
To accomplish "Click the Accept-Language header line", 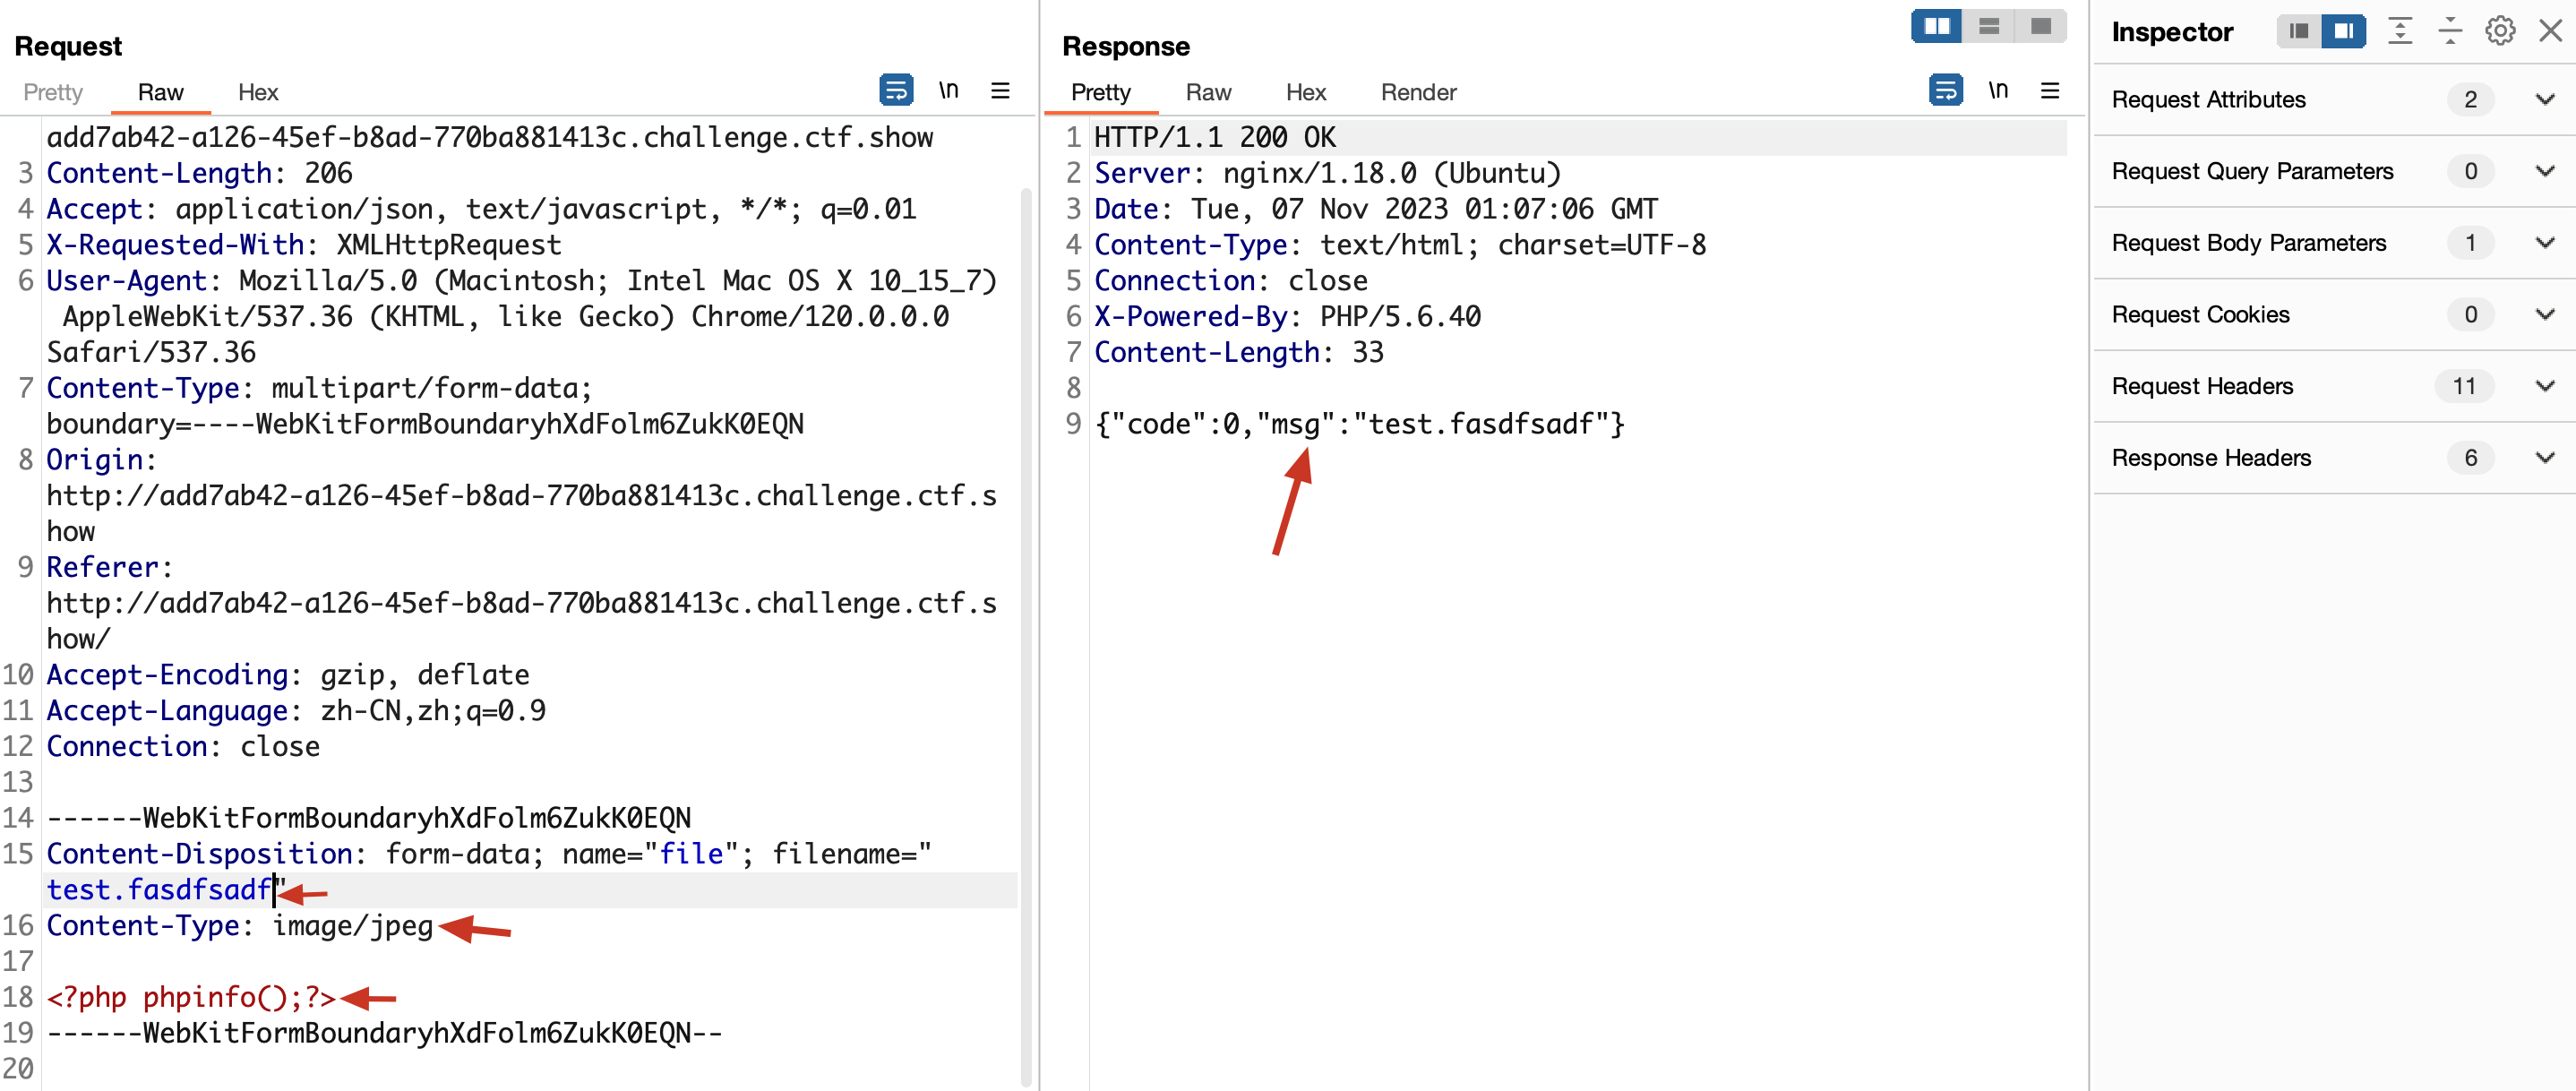I will click(296, 711).
